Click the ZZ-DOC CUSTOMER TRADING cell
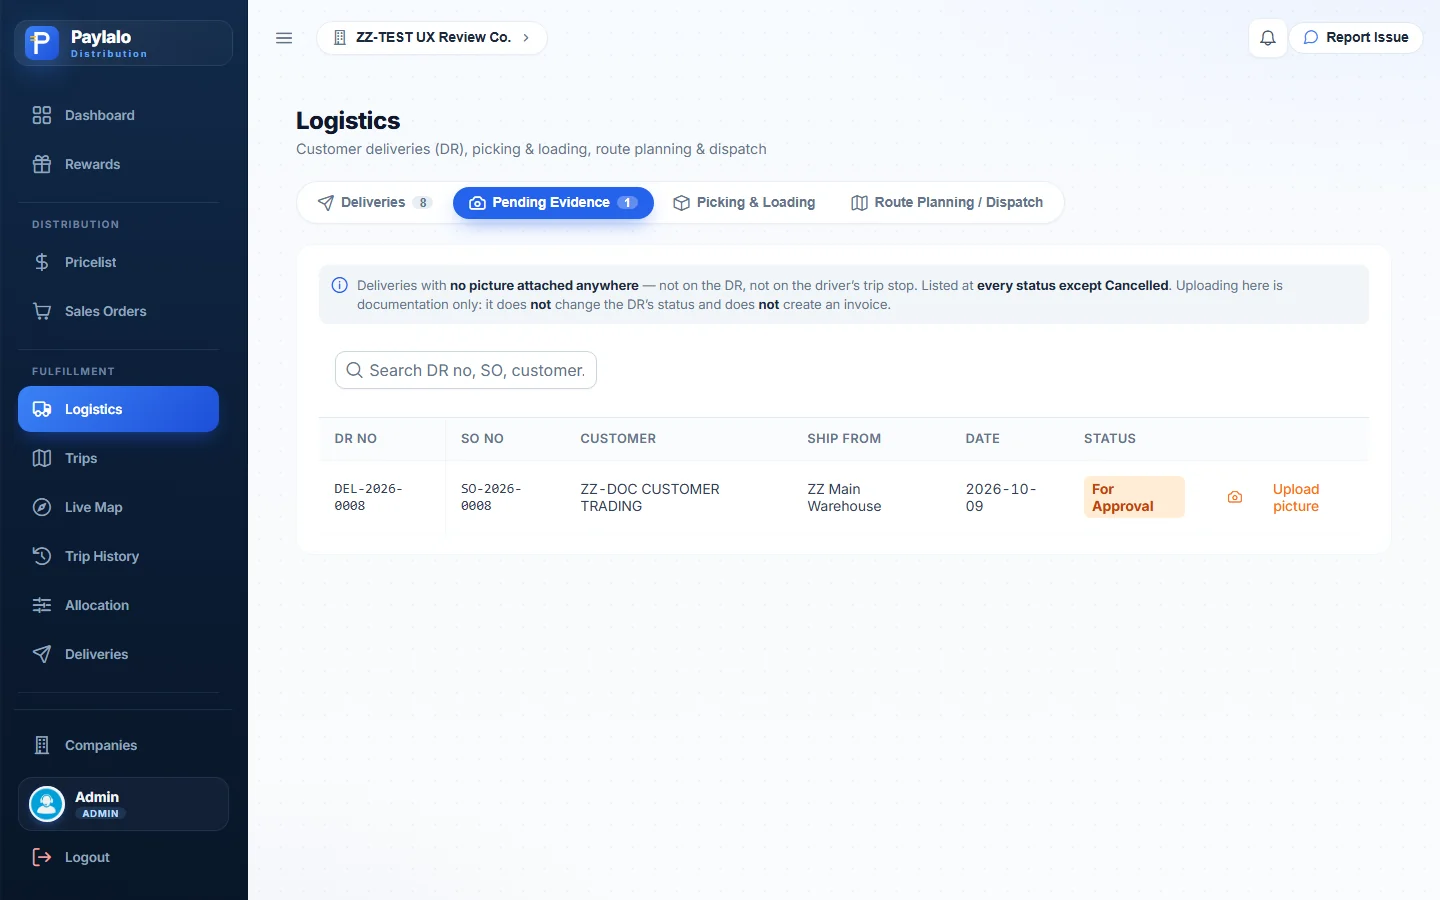The width and height of the screenshot is (1440, 900). pos(650,497)
